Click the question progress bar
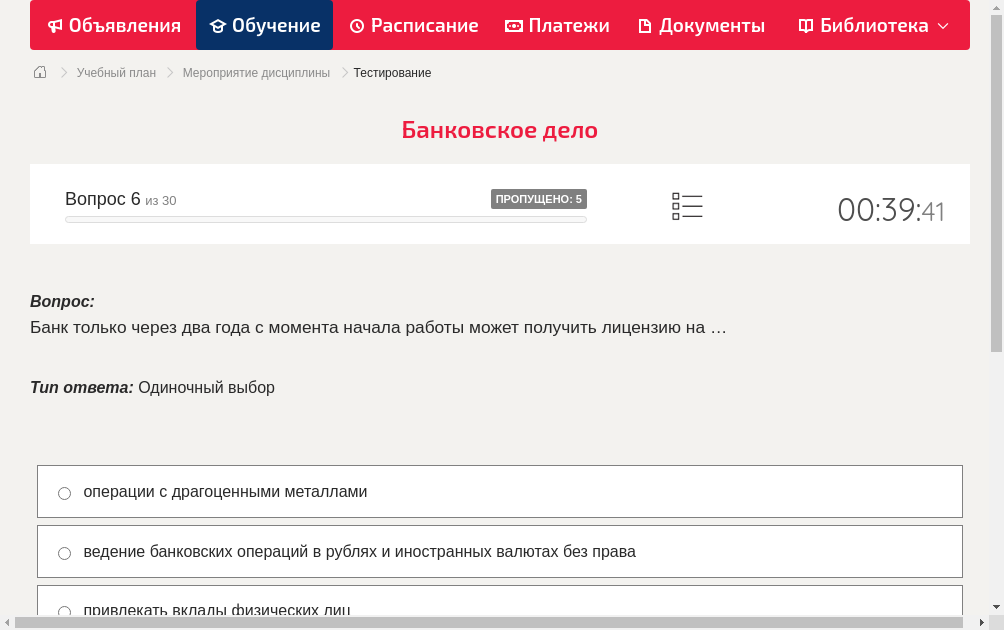This screenshot has height=630, width=1004. pos(325,219)
